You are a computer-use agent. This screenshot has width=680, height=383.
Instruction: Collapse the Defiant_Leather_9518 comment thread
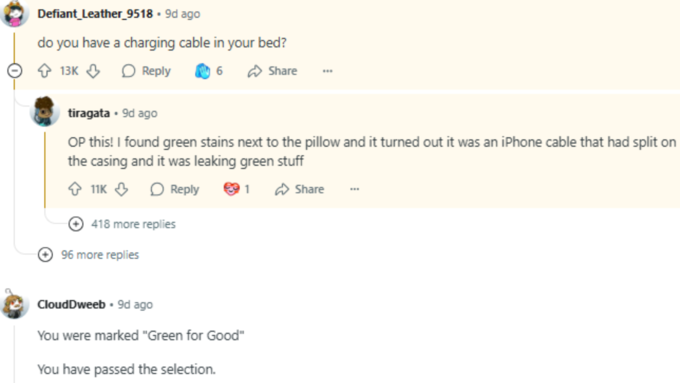pos(15,71)
